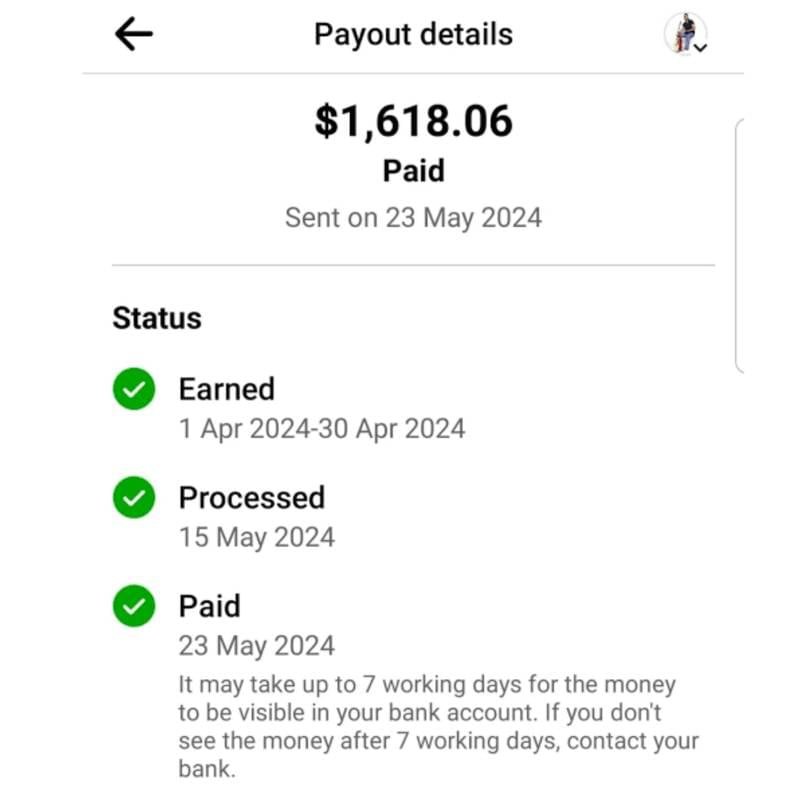The image size is (800, 802).
Task: Select the Processed status step label
Action: click(x=252, y=497)
